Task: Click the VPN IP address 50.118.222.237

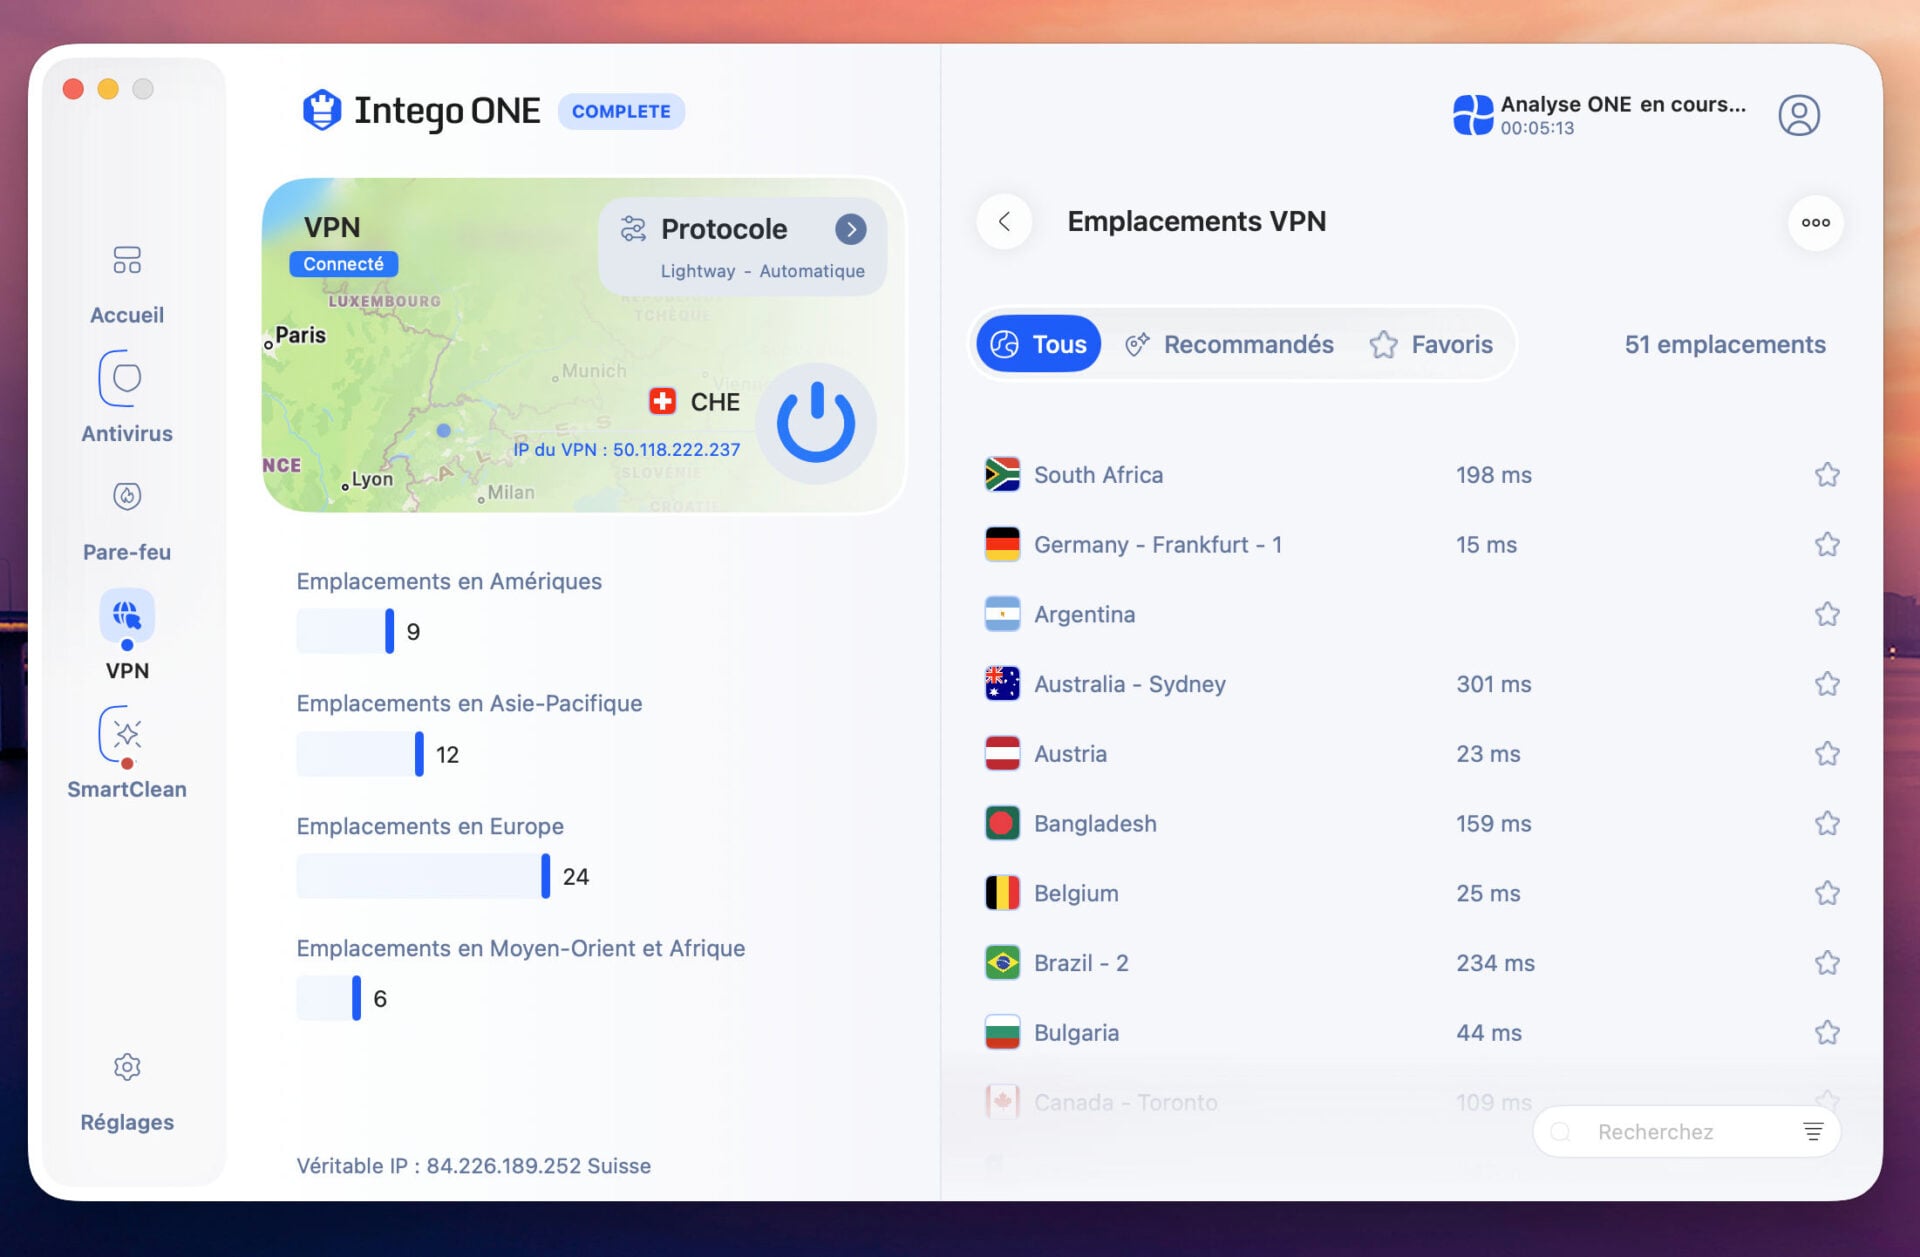Action: [x=676, y=450]
